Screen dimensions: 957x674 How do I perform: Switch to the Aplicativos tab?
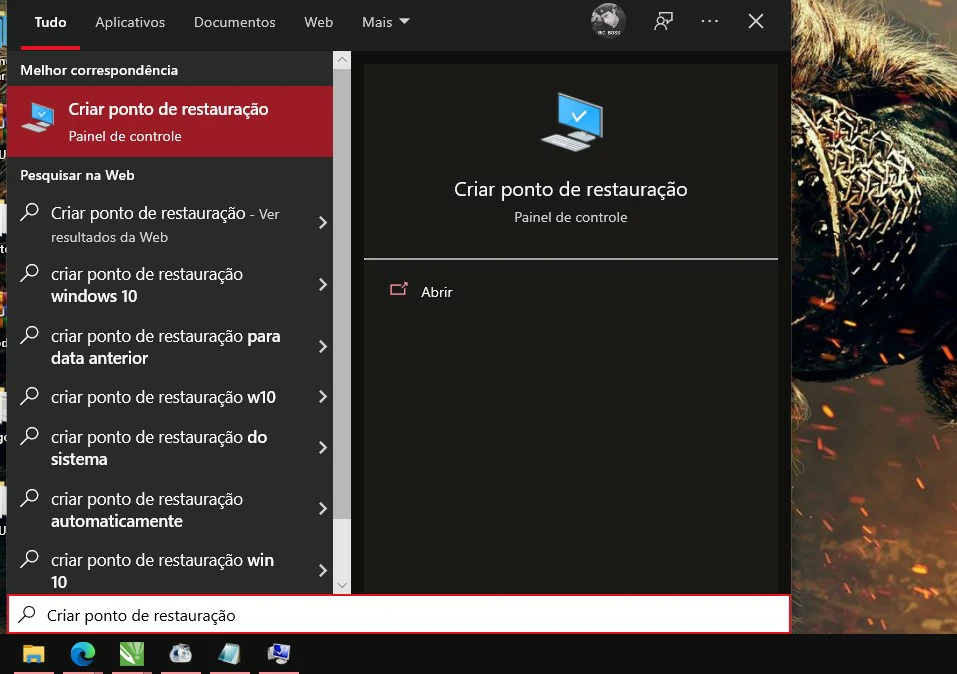coord(130,22)
